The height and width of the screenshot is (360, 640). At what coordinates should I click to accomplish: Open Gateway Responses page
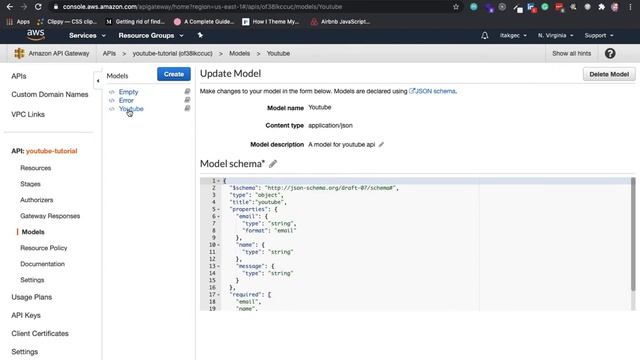tap(50, 216)
